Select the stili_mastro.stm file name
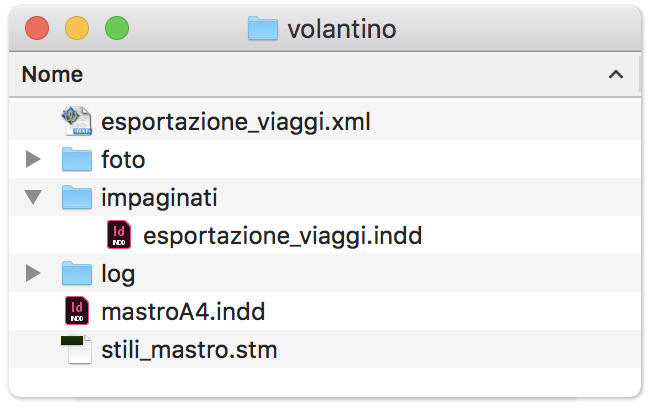This screenshot has height=409, width=650. (189, 350)
